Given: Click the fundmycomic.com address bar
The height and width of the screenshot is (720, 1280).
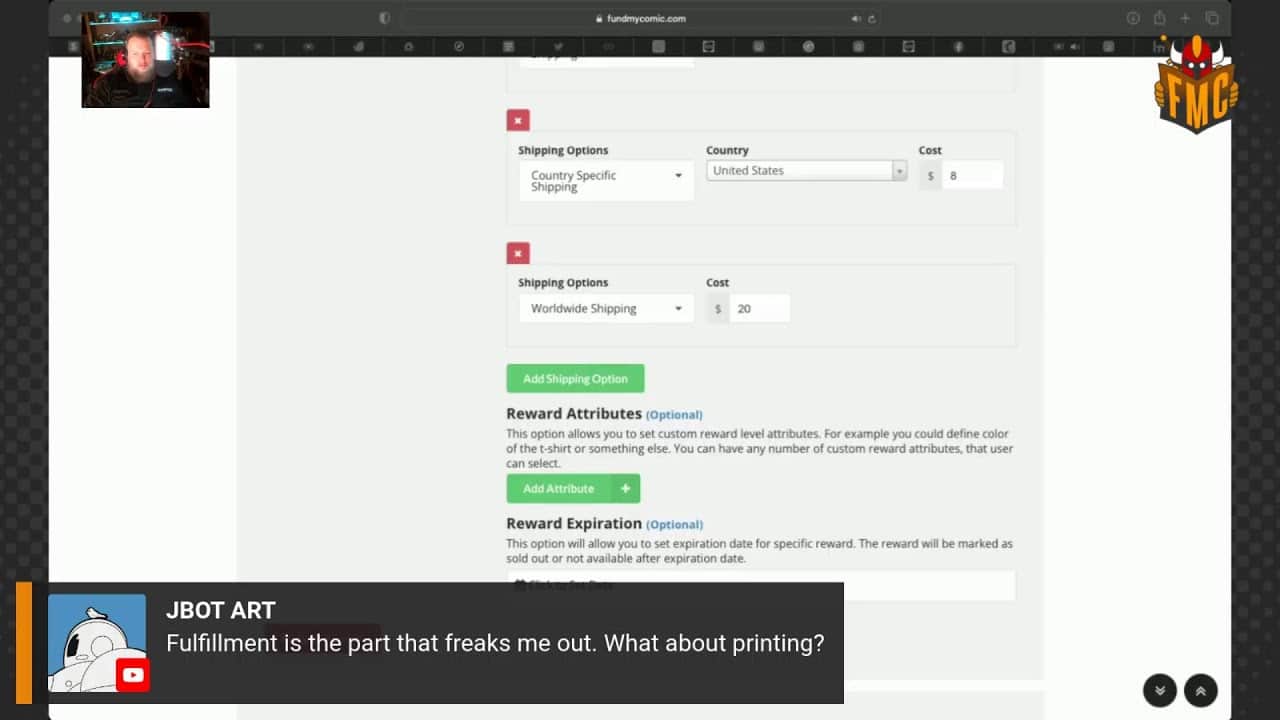Looking at the screenshot, I should pos(640,18).
